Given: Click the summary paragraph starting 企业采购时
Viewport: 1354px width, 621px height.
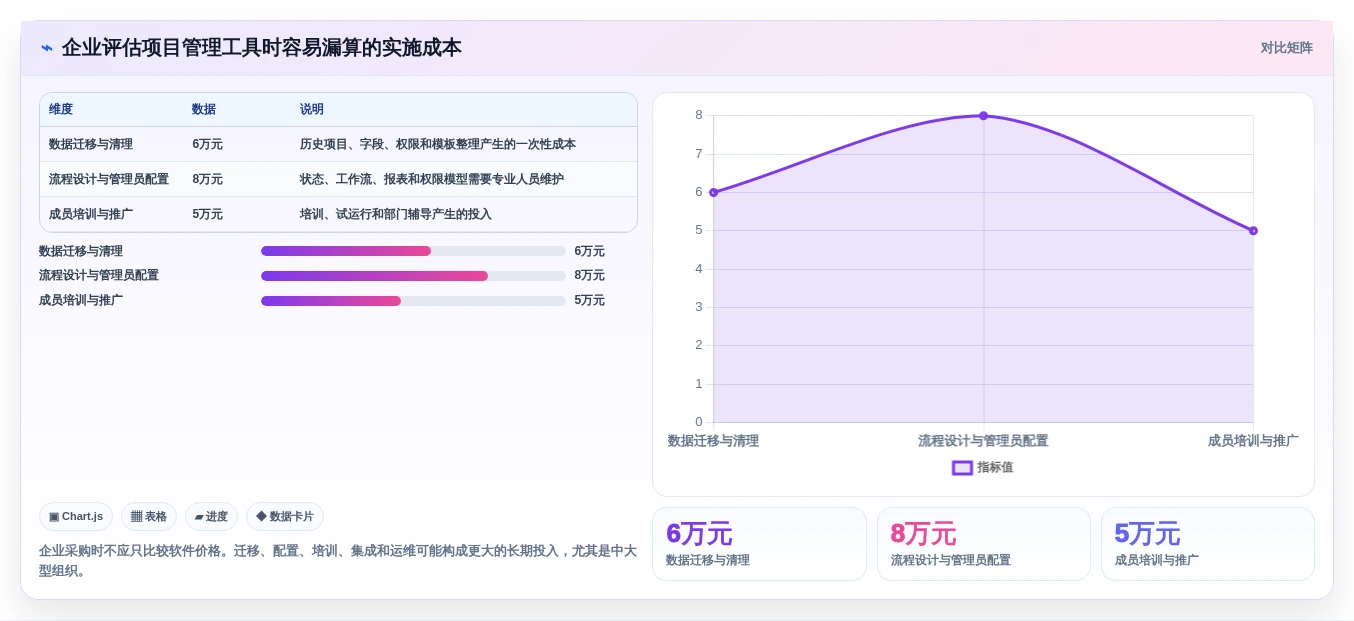Looking at the screenshot, I should [x=338, y=560].
